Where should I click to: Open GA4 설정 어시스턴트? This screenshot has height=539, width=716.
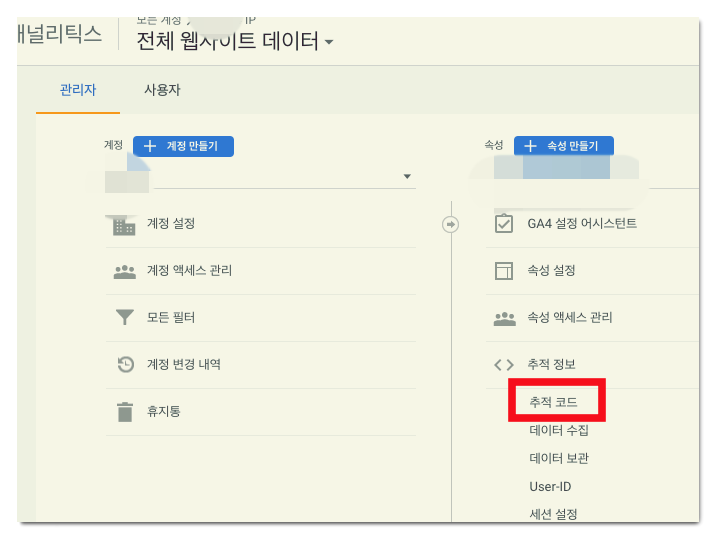[582, 223]
